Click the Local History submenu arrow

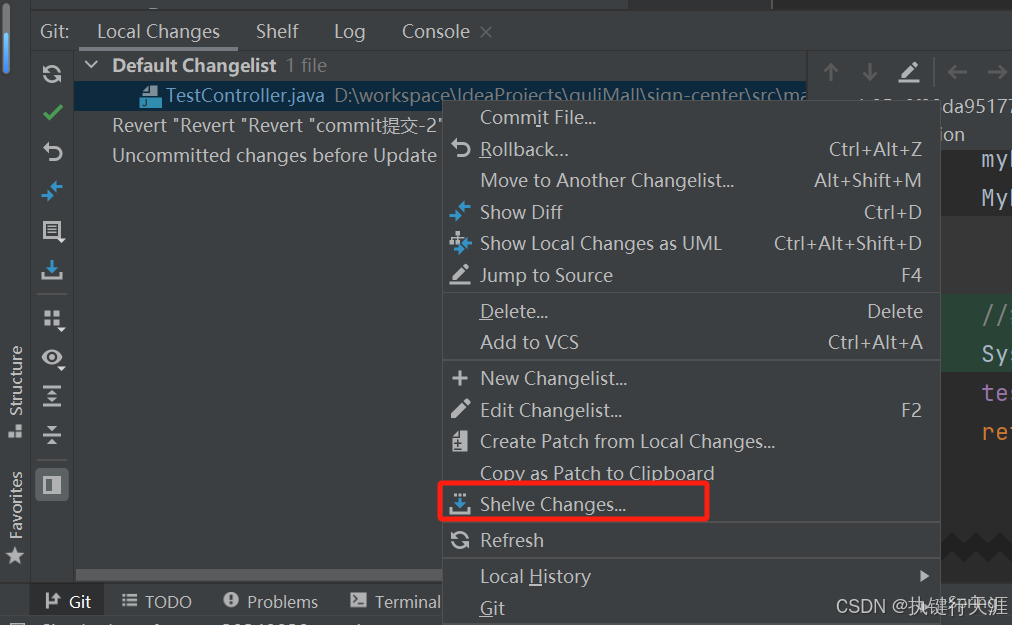923,576
